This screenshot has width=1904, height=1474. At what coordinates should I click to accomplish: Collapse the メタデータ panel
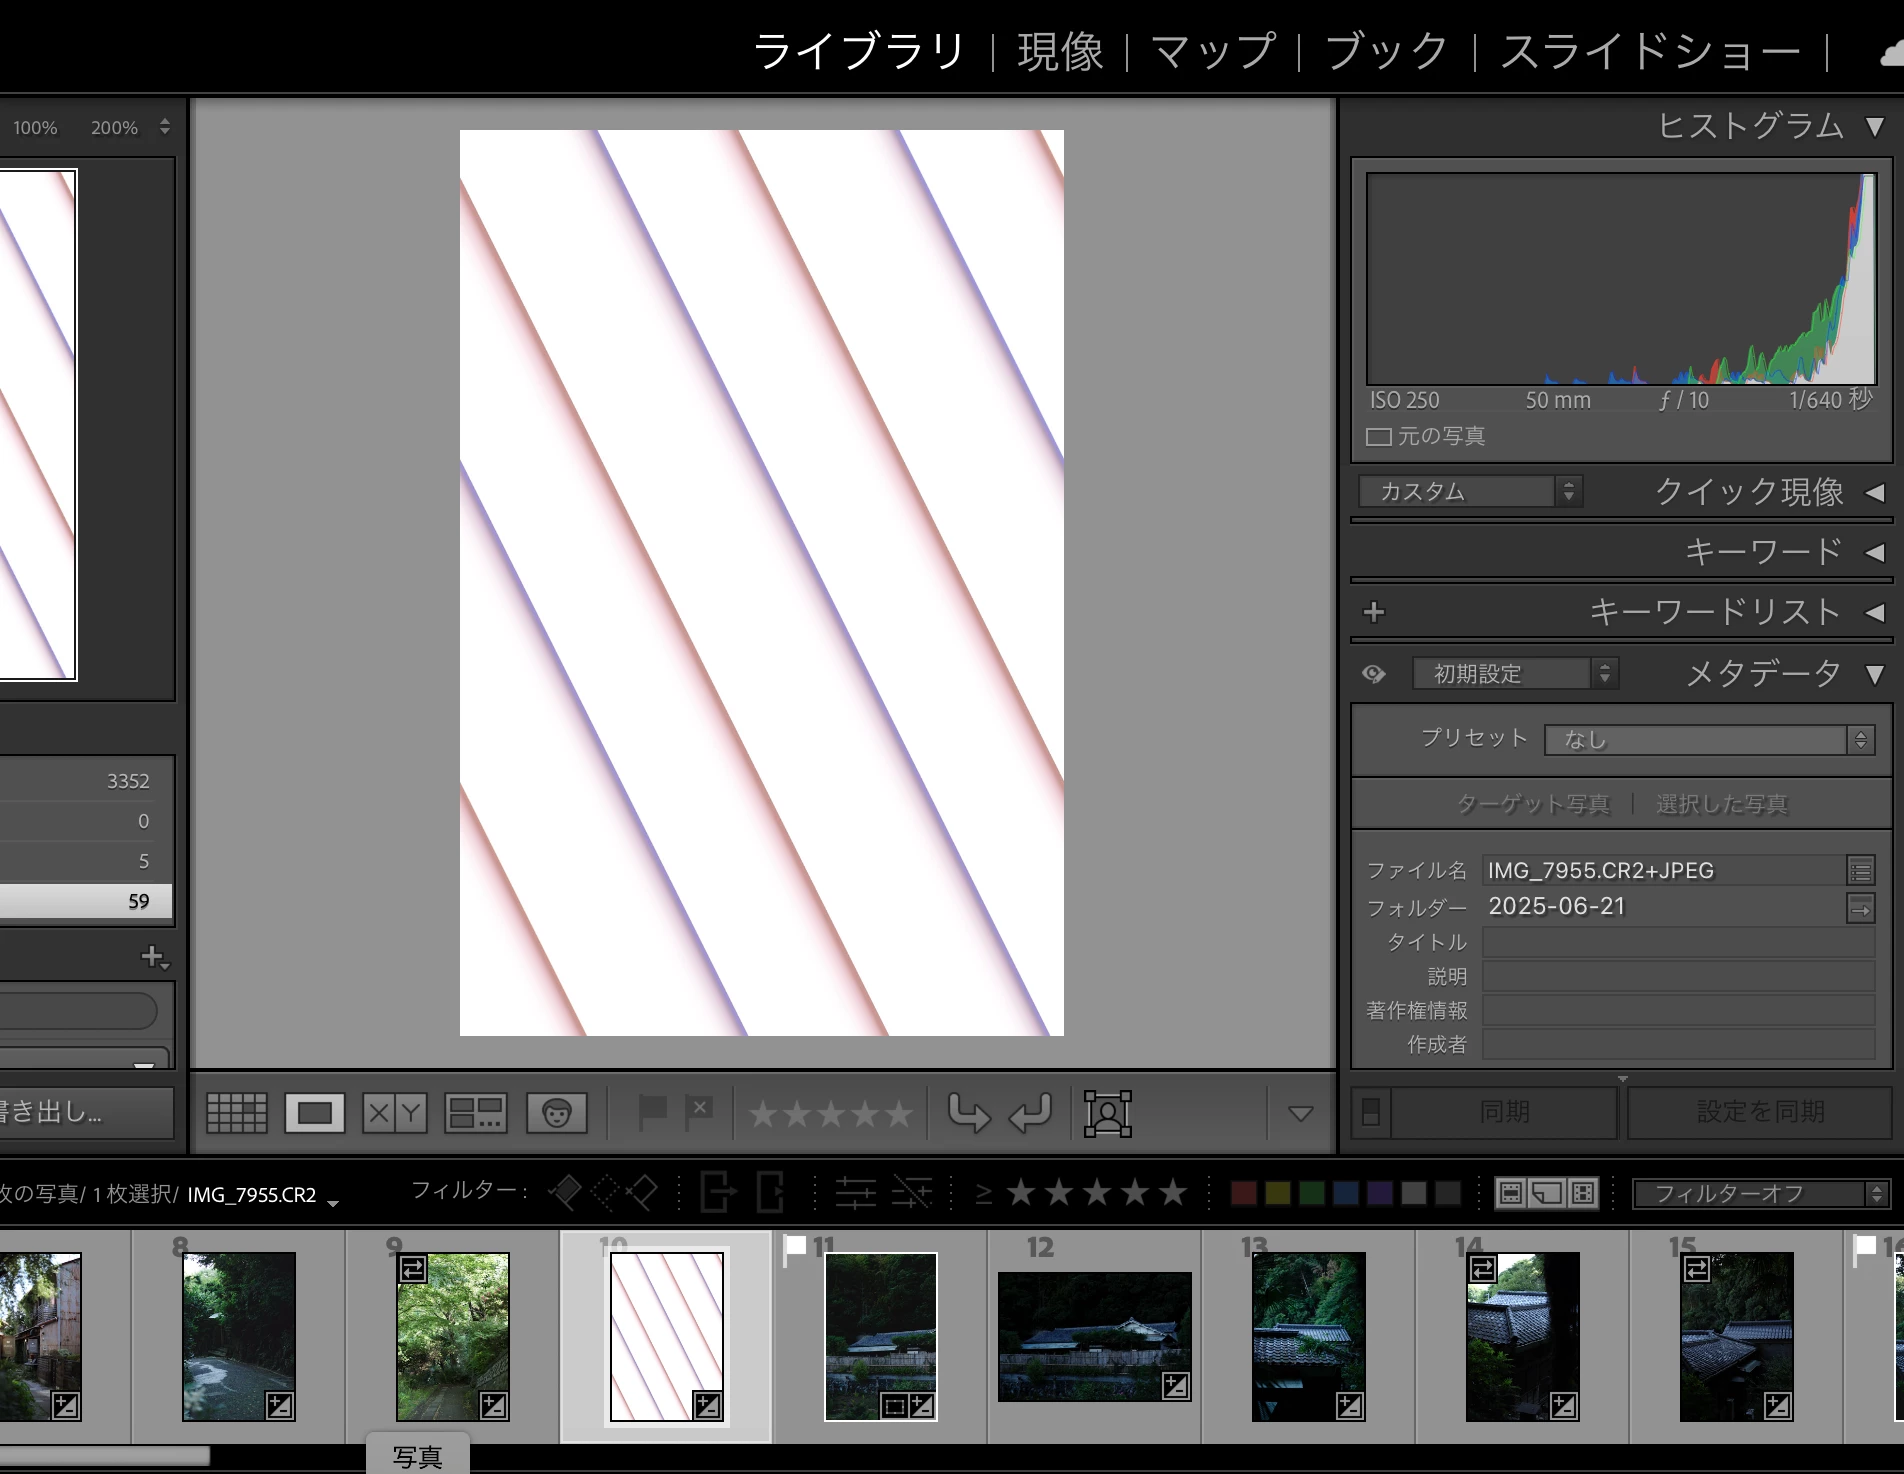coord(1875,674)
